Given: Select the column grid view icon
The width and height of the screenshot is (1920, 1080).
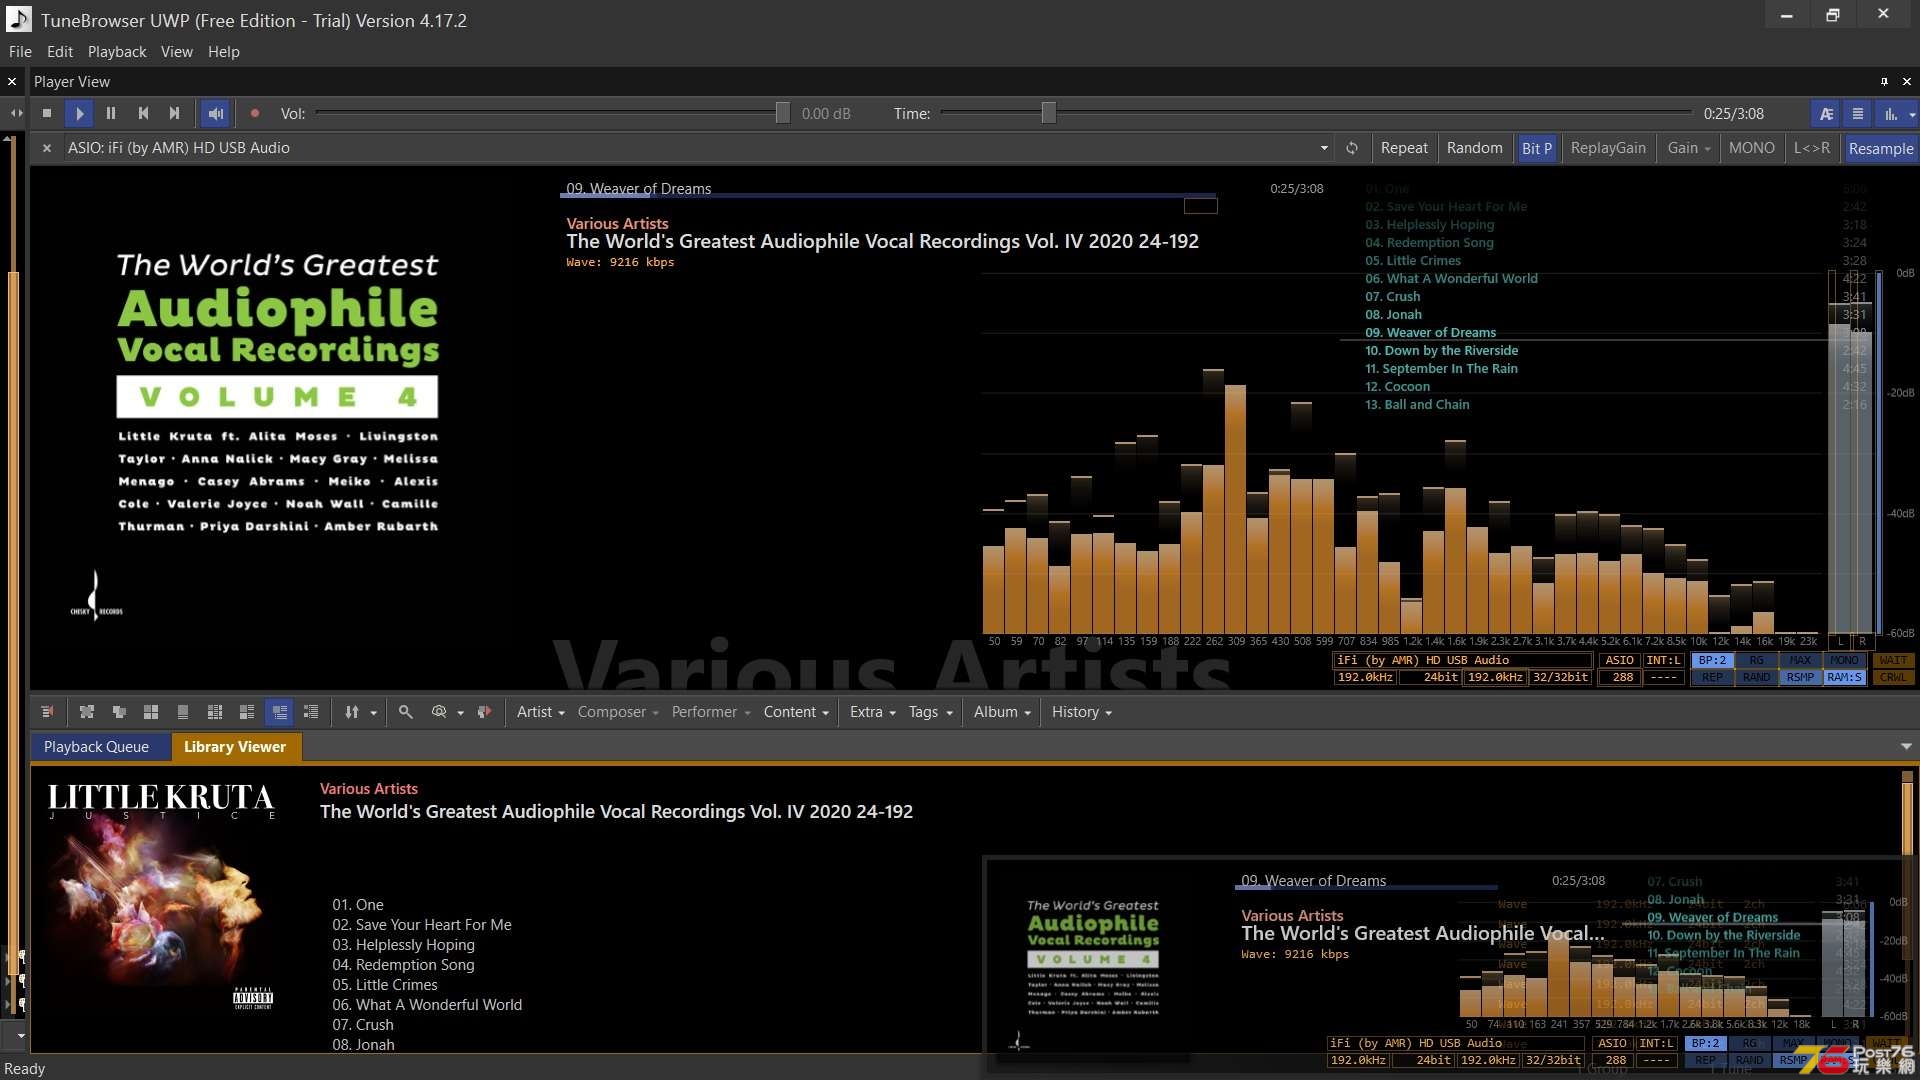Looking at the screenshot, I should pos(215,712).
